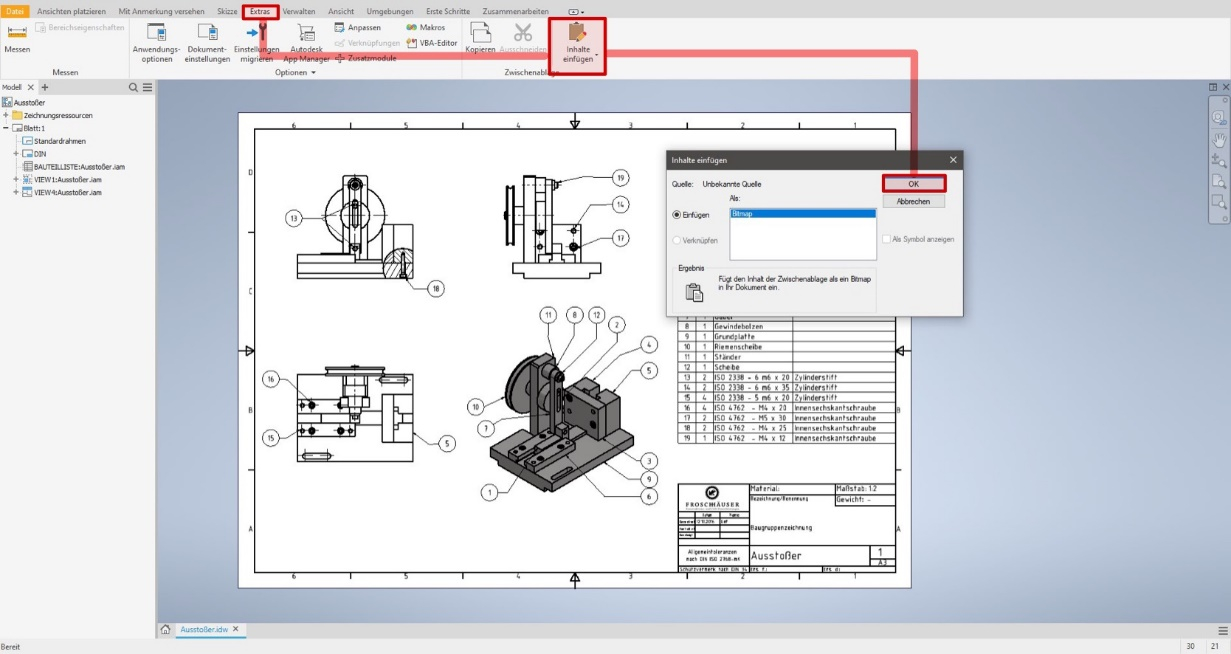
Task: Add a new browser tab with plus
Action: tap(44, 88)
